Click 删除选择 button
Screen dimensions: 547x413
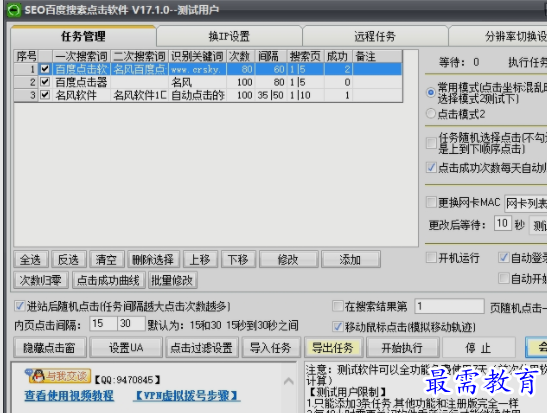[x=153, y=260]
